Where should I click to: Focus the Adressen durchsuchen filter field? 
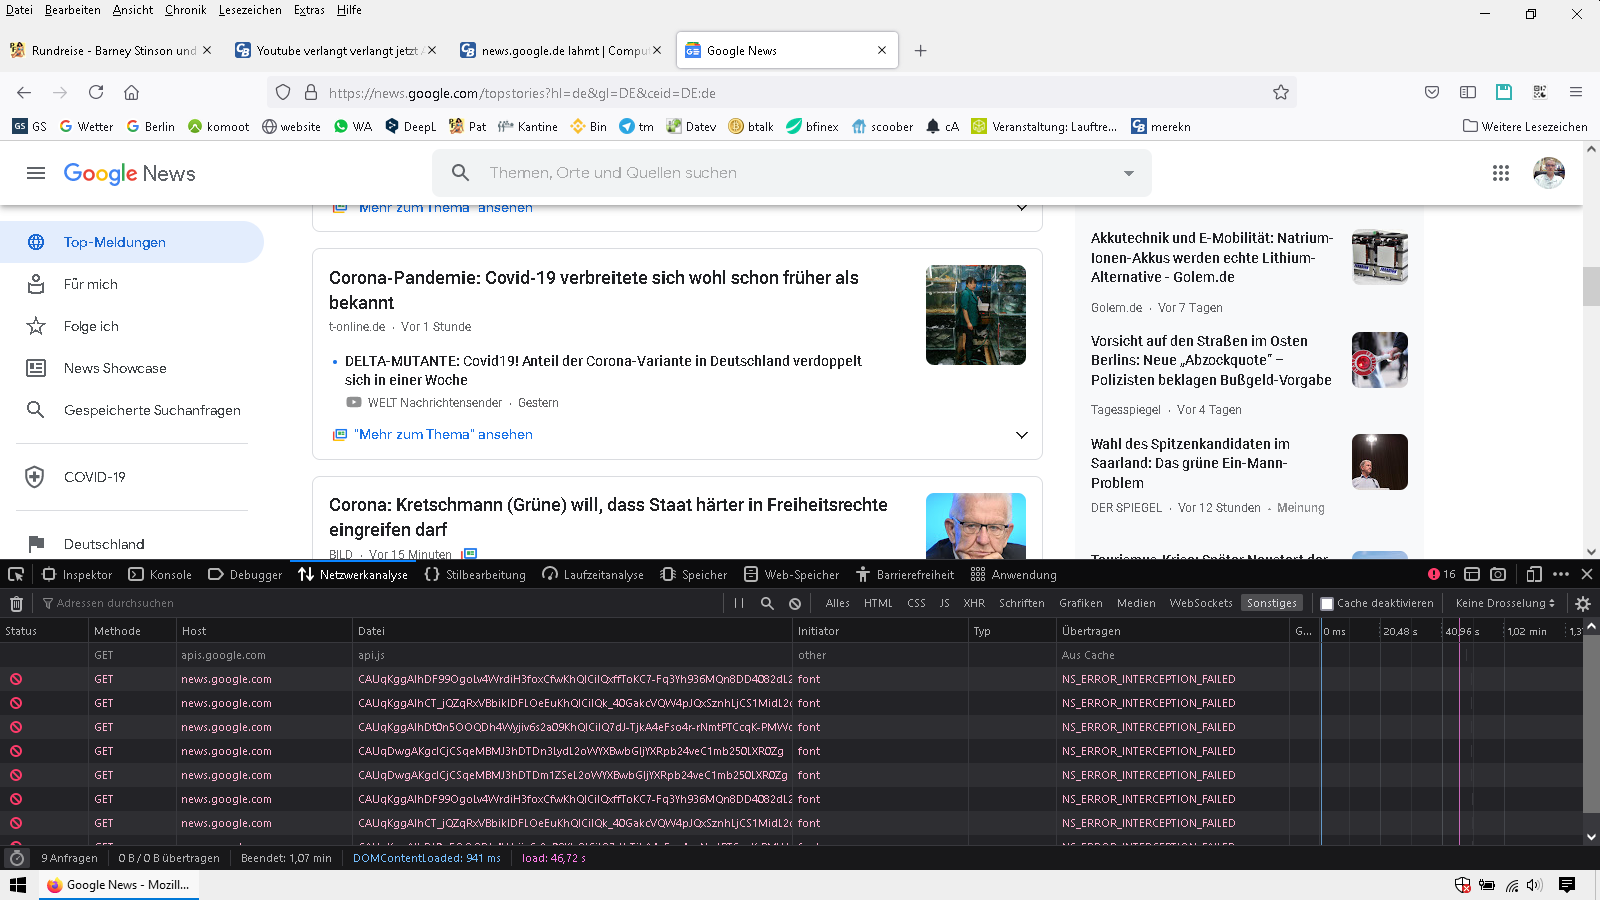pos(380,603)
